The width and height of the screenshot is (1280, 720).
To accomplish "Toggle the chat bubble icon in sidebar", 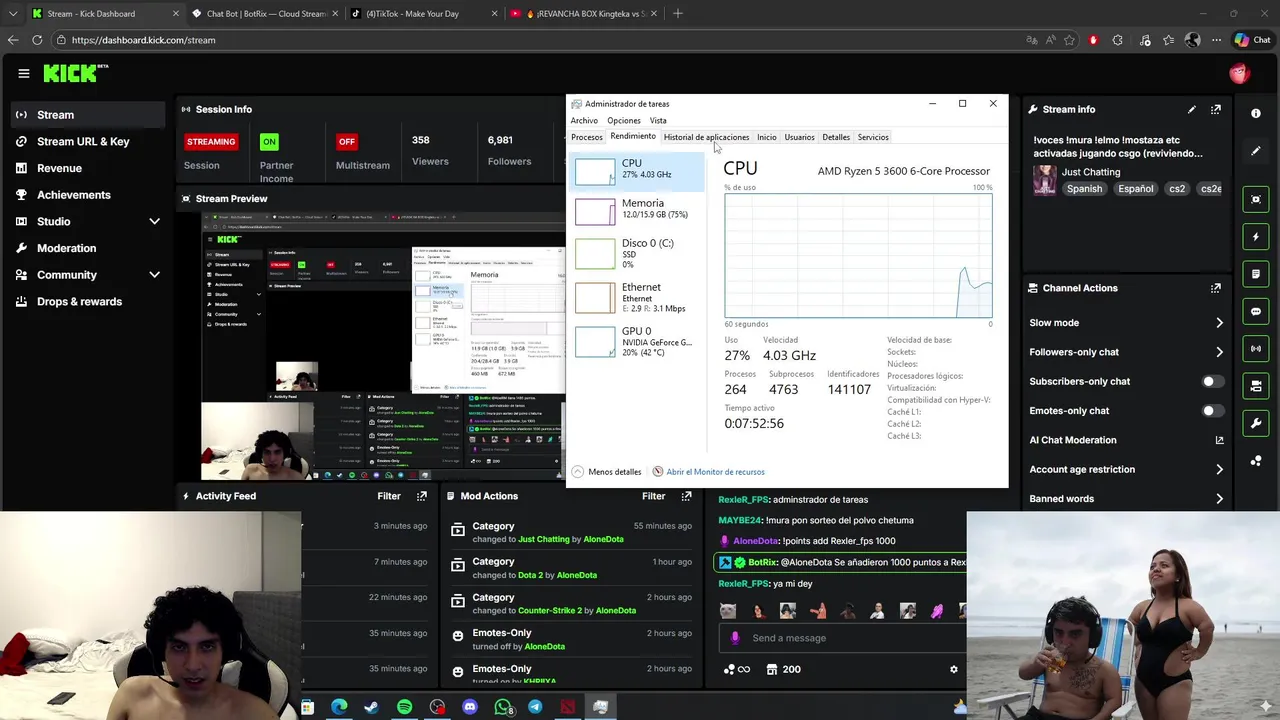I will pyautogui.click(x=1256, y=311).
